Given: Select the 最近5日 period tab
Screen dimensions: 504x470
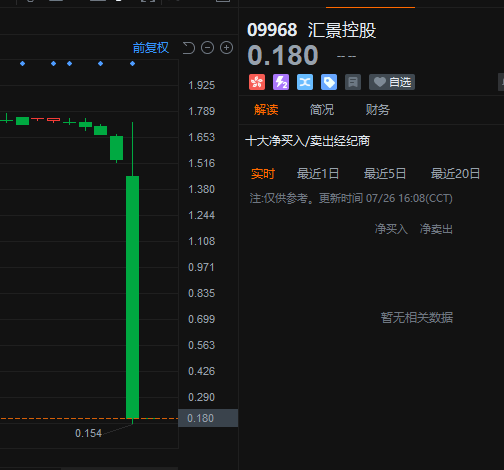Looking at the screenshot, I should point(385,174).
